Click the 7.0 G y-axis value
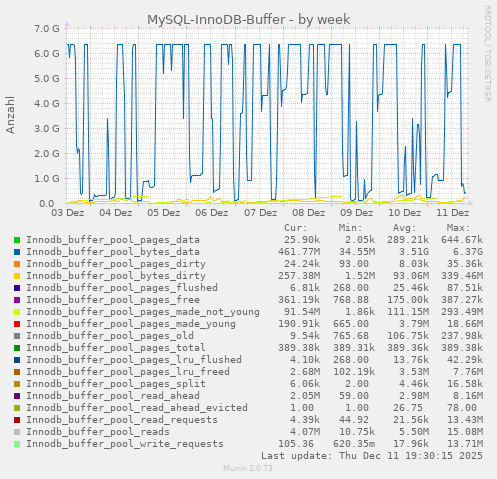The width and height of the screenshot is (497, 479). [x=47, y=28]
